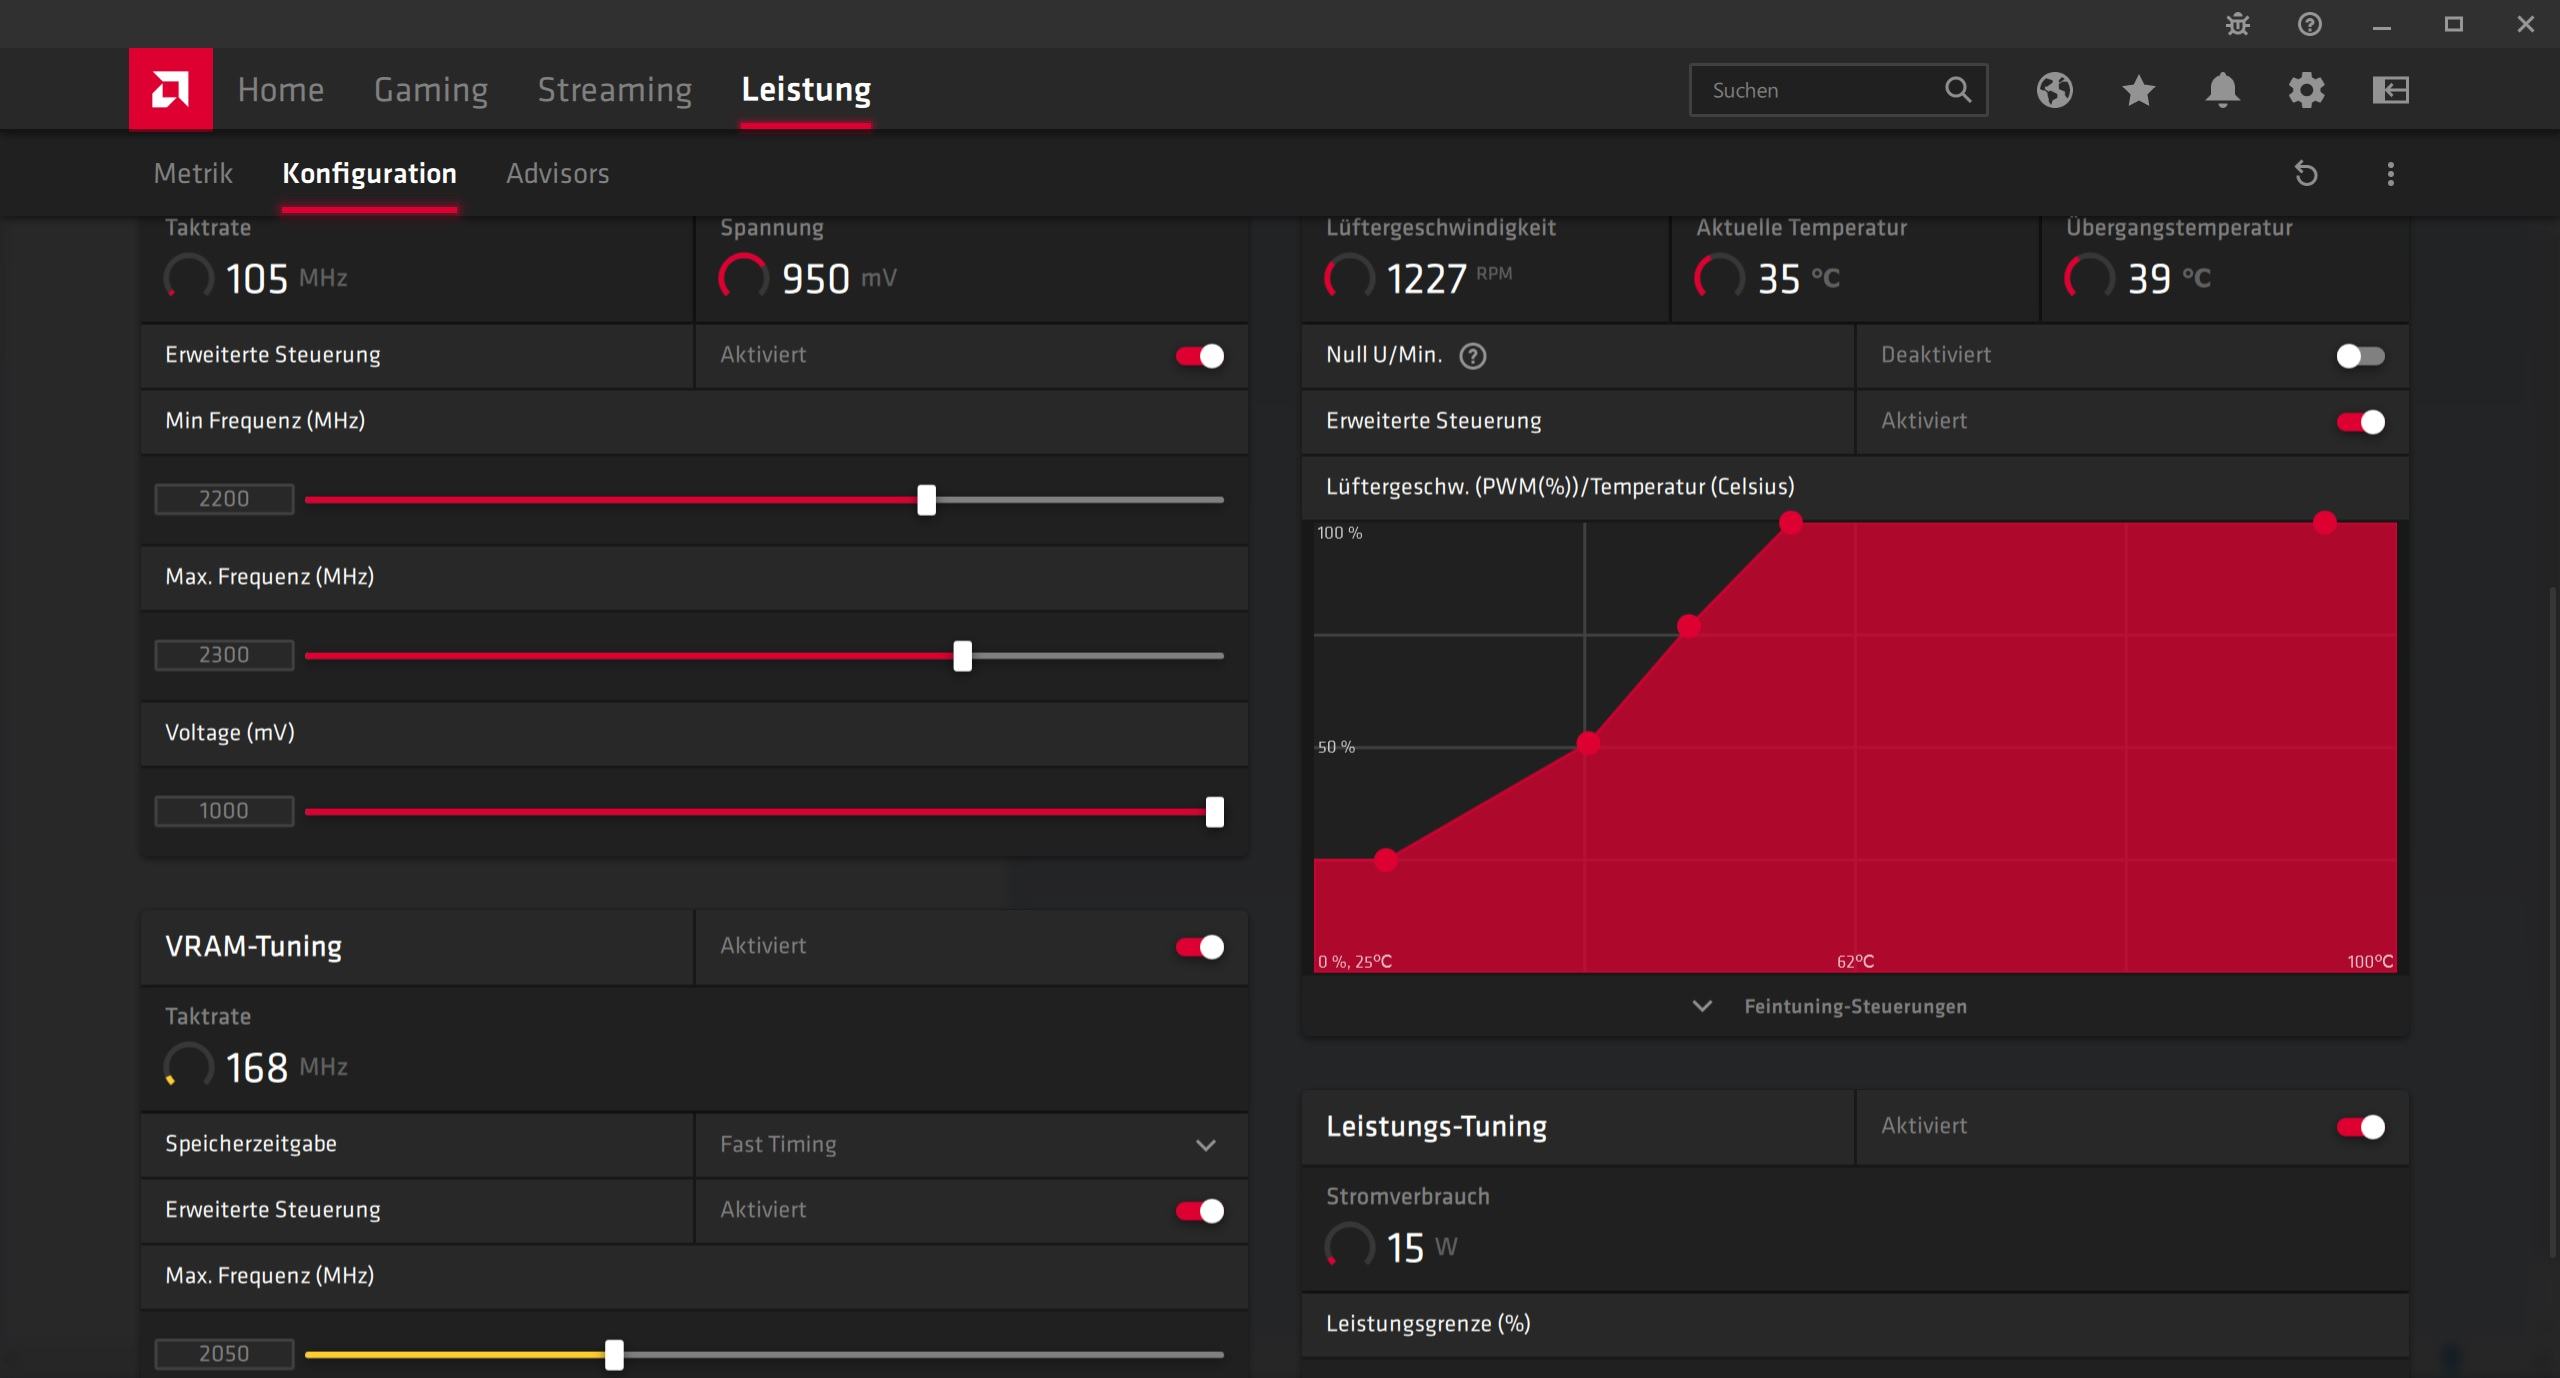This screenshot has height=1378, width=2560.
Task: Click the VRAM 2050 value box
Action: (224, 1354)
